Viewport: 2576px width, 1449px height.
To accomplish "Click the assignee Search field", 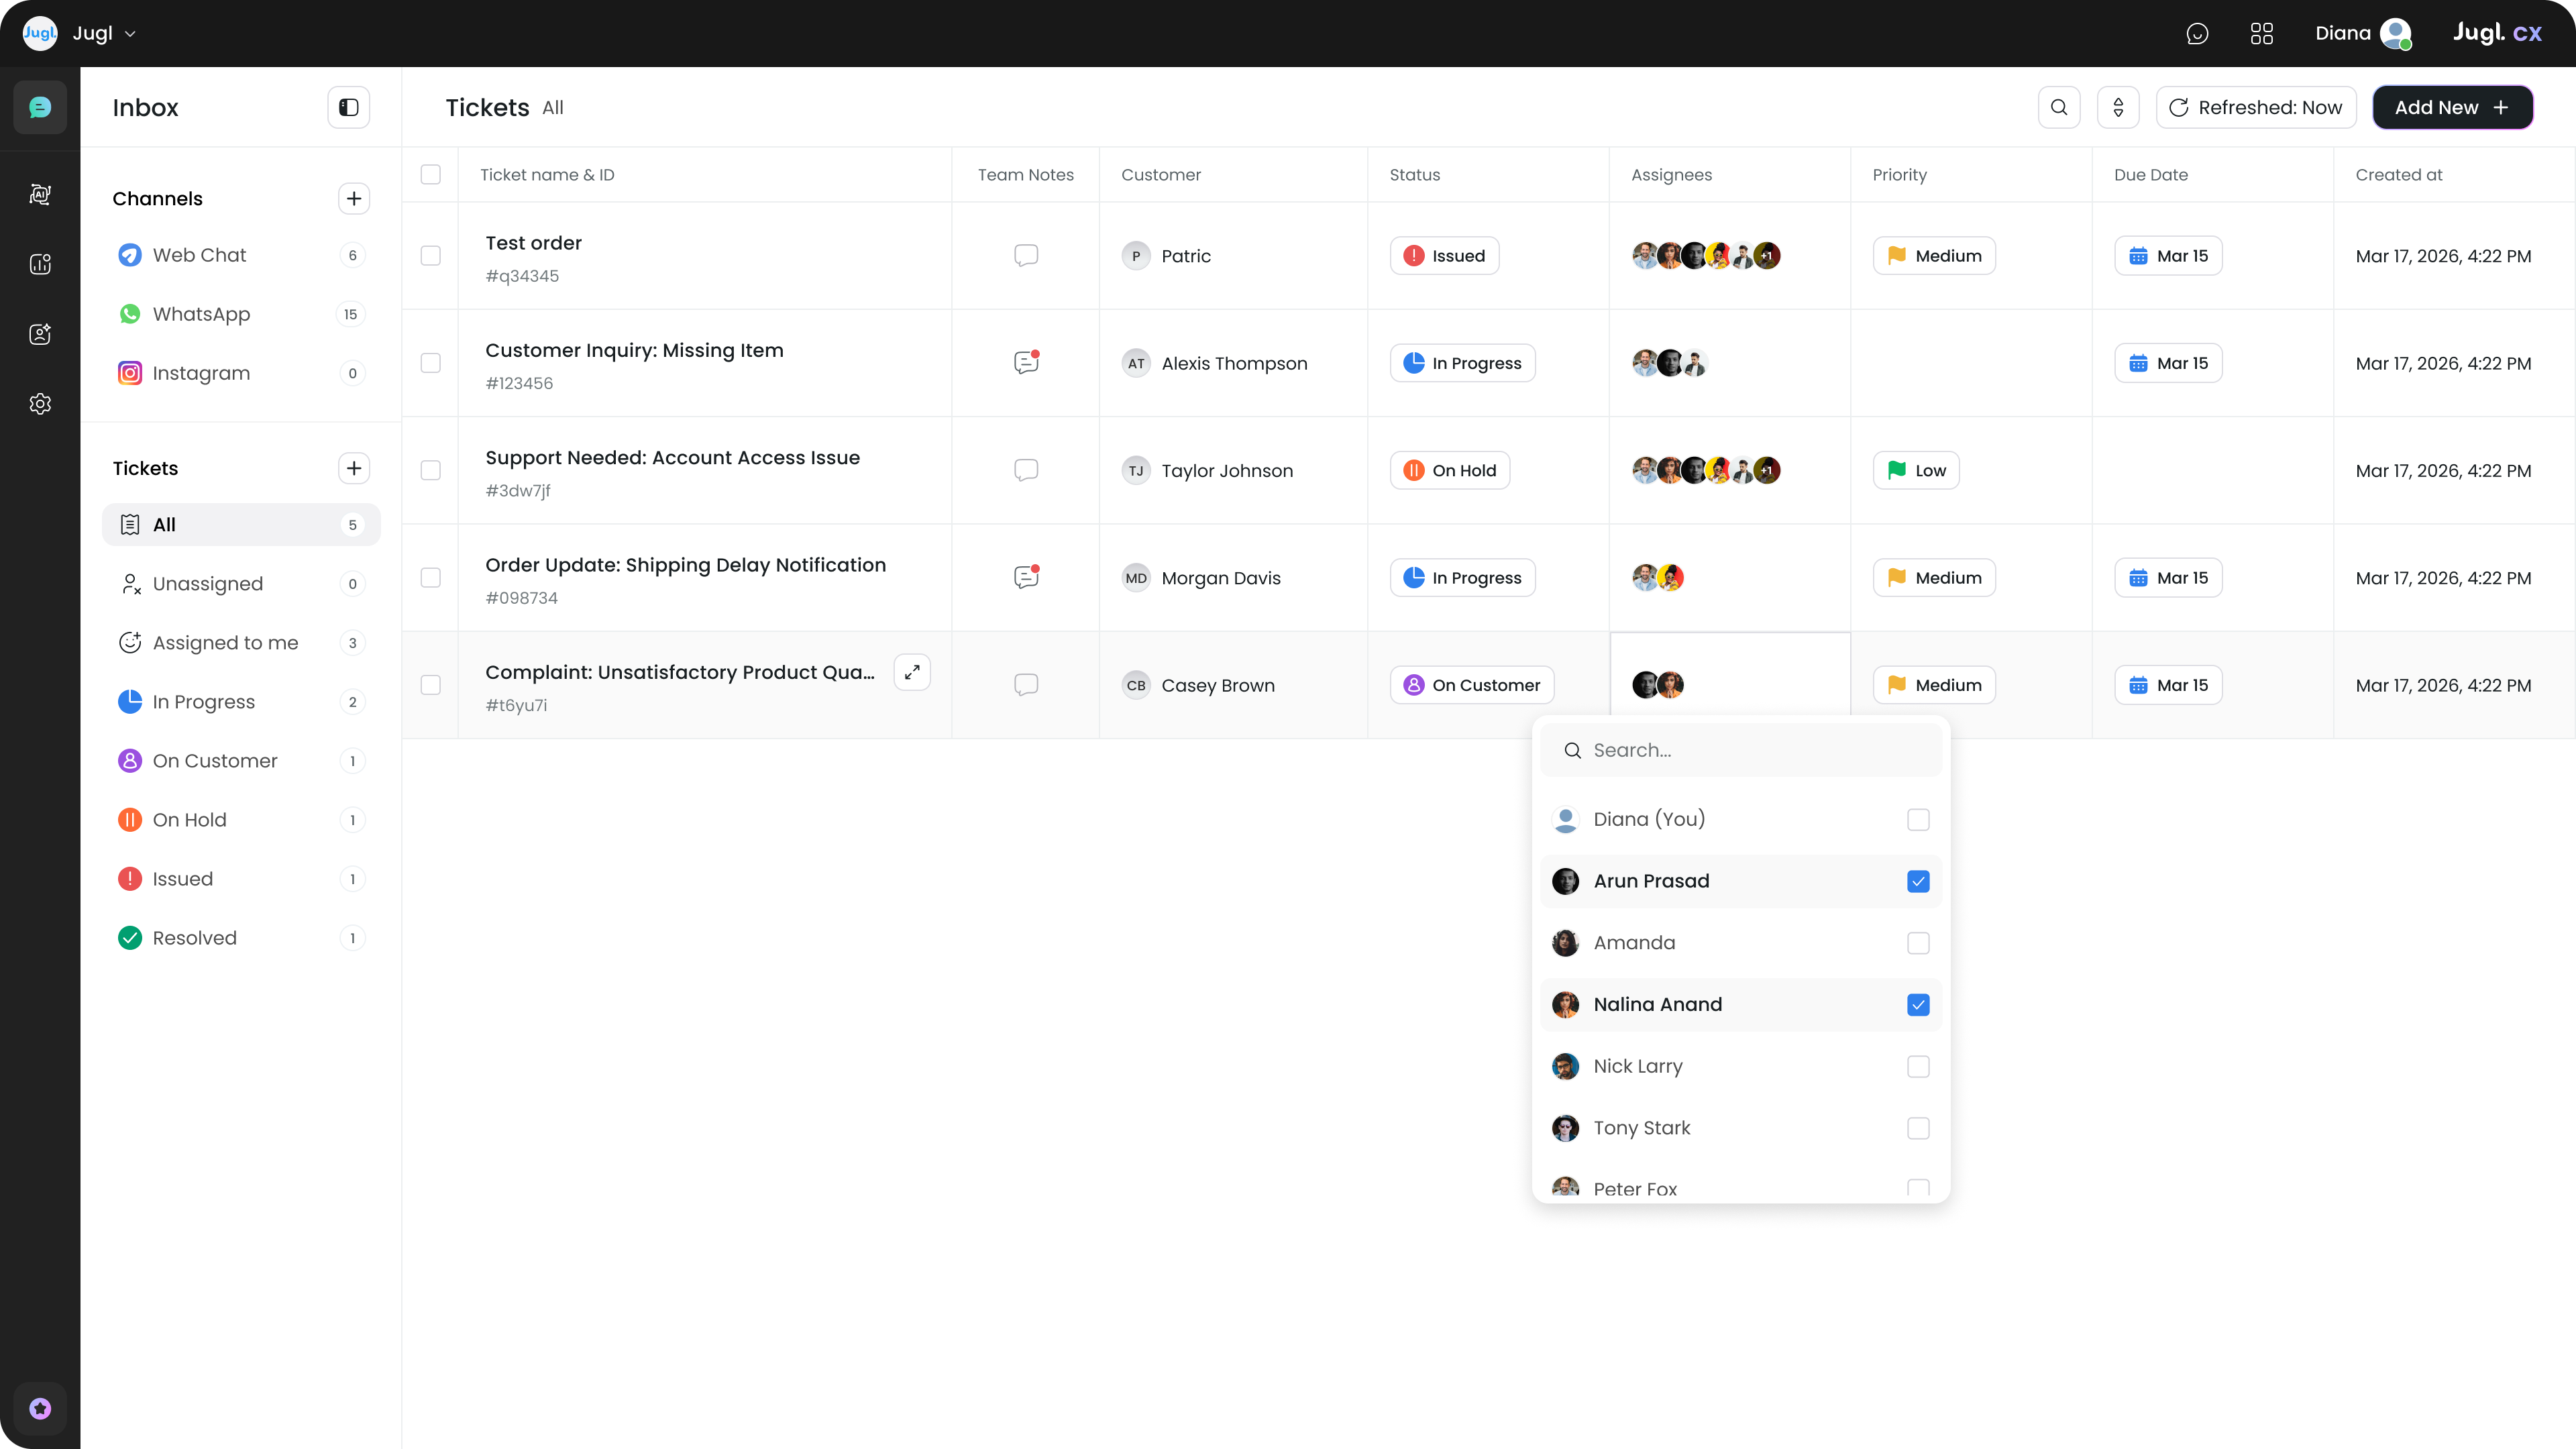I will click(1741, 750).
